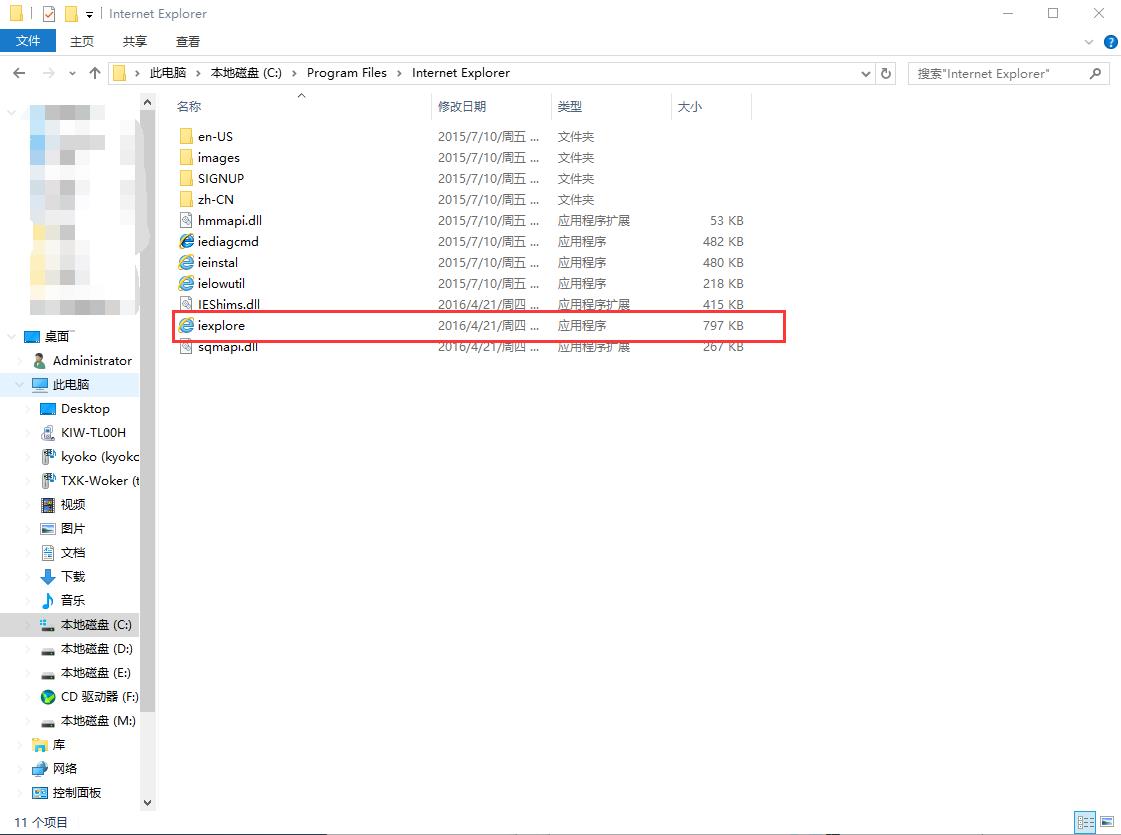Select the hmmapi.dll file icon
The height and width of the screenshot is (835, 1121).
pyautogui.click(x=186, y=221)
